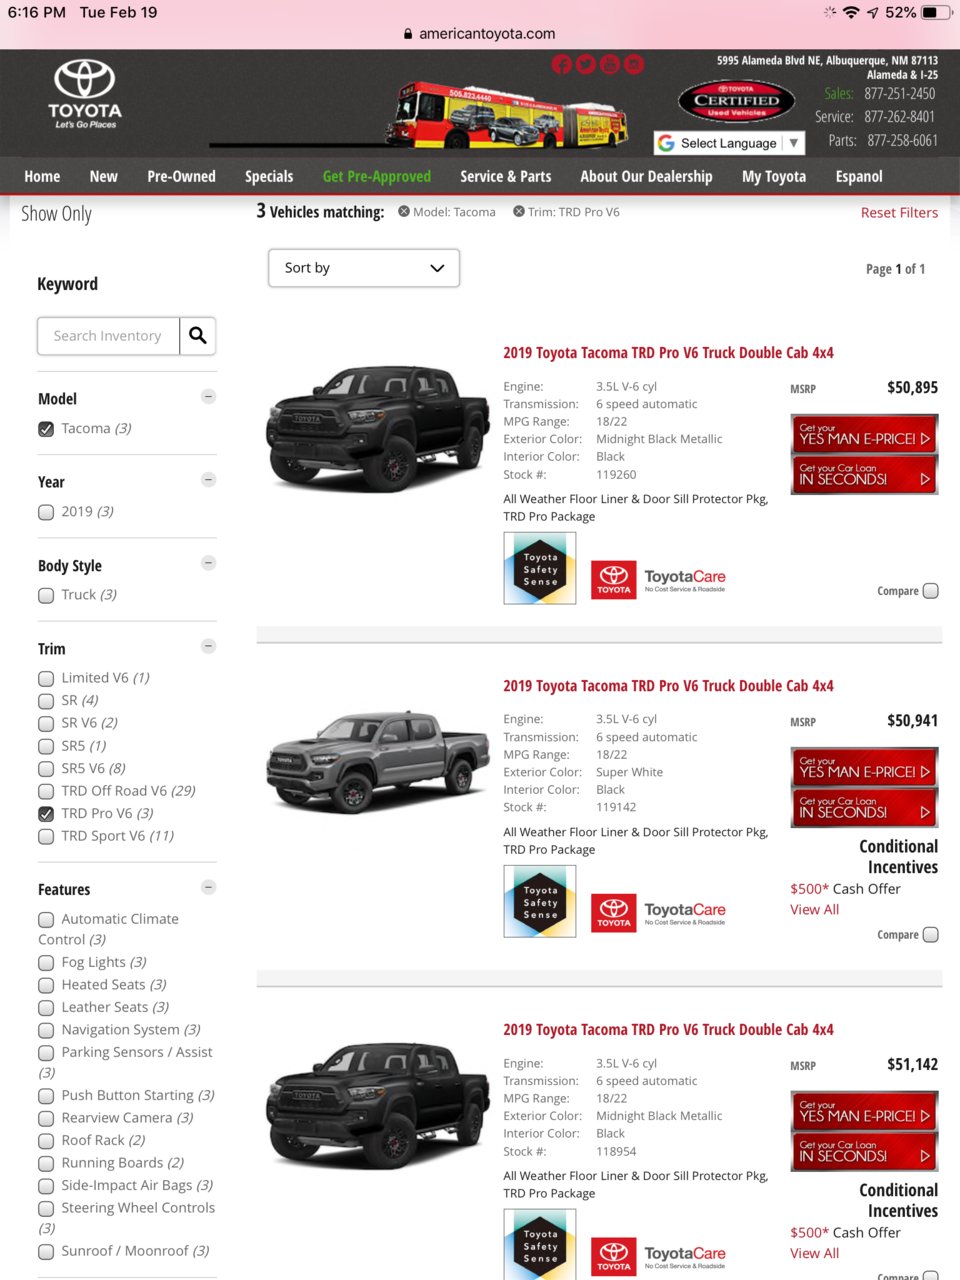
Task: Open the Service & Parts menu
Action: pyautogui.click(x=505, y=176)
